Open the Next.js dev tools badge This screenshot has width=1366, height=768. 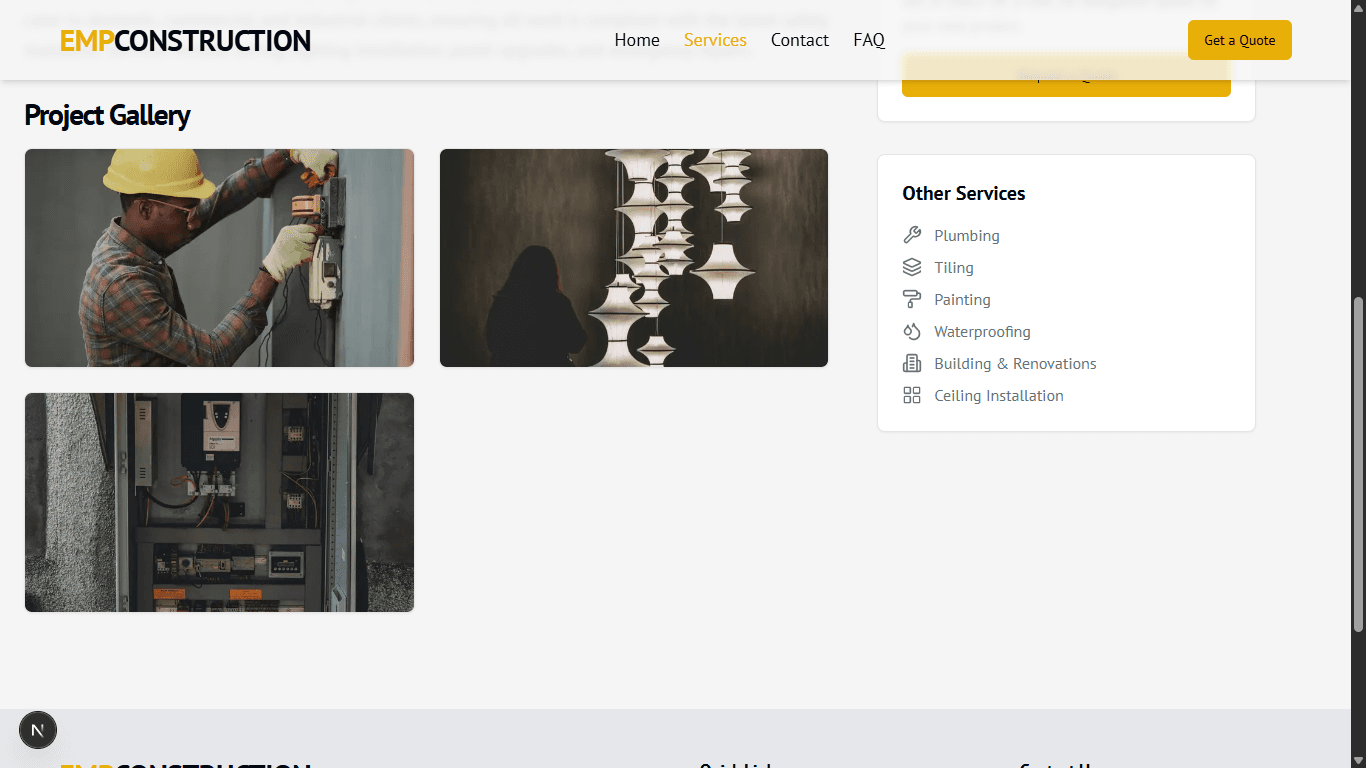pos(38,730)
